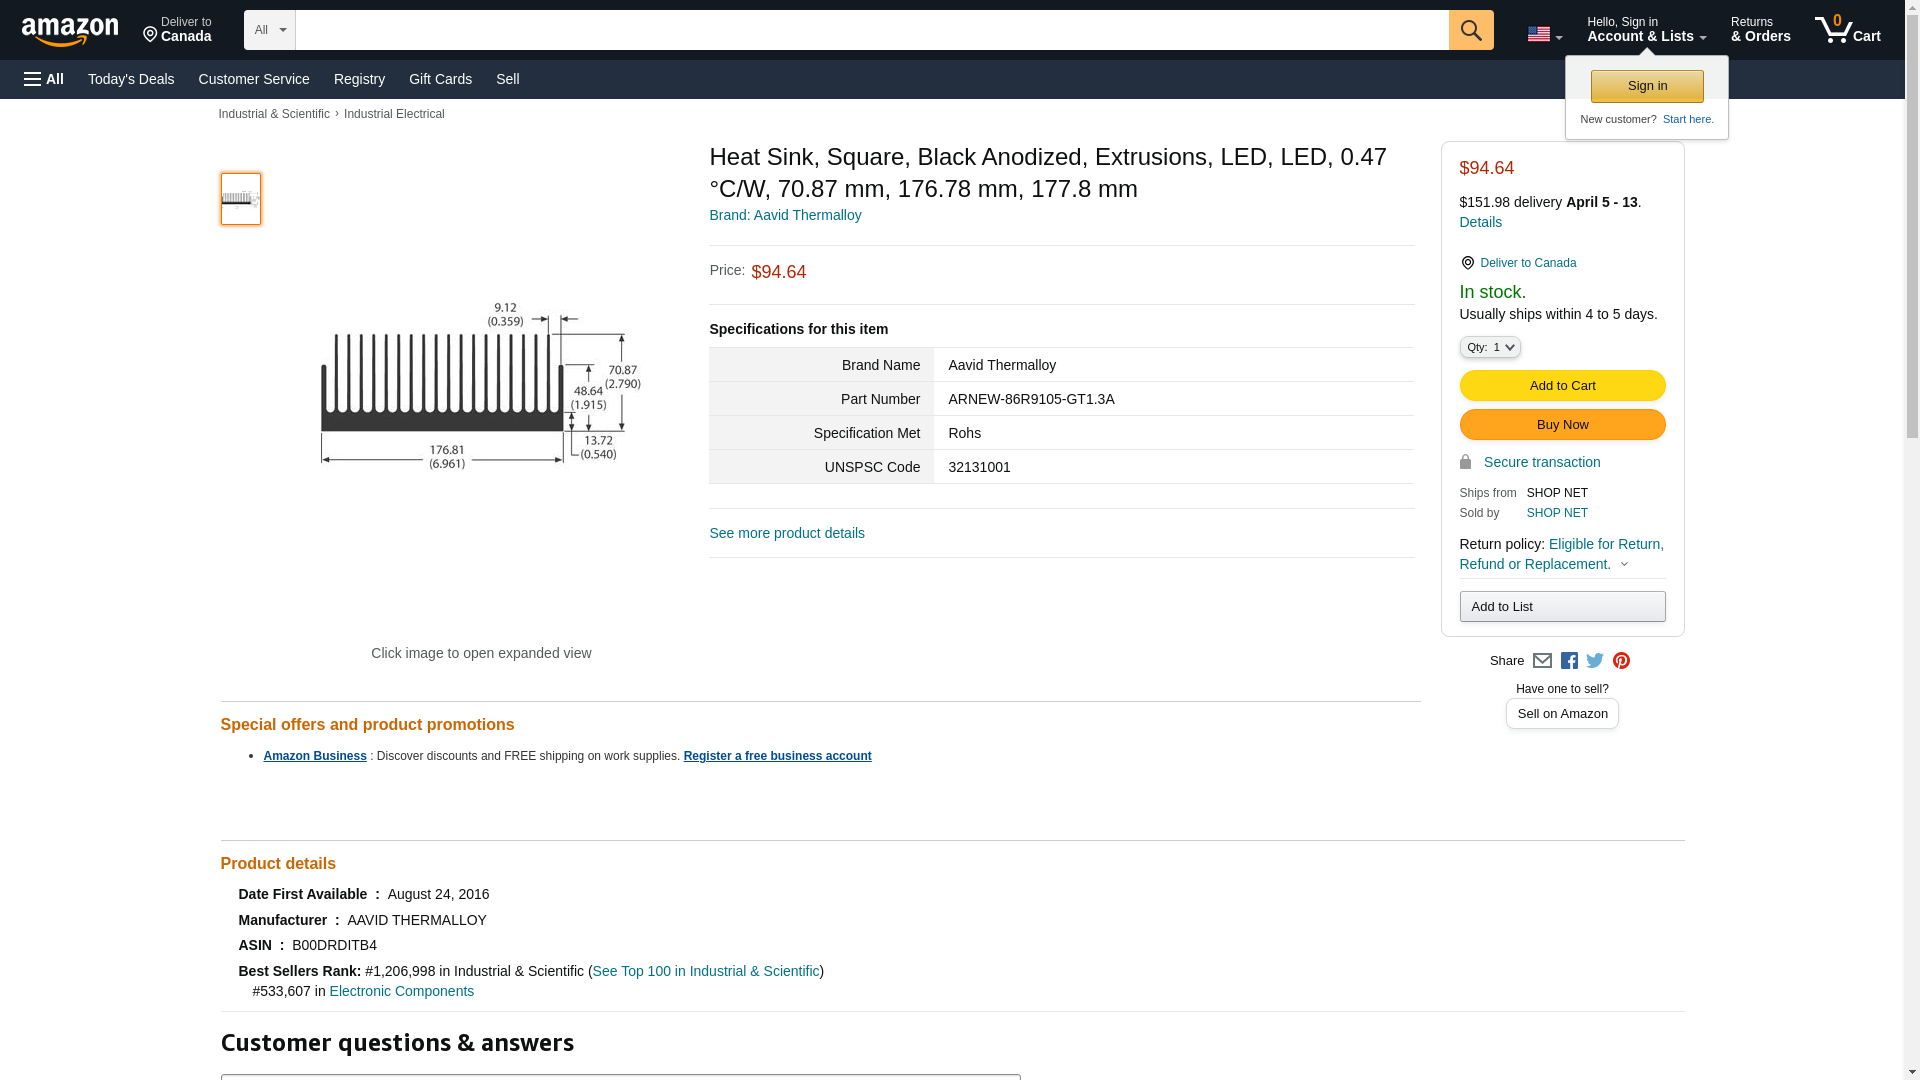Click the Amazon logo
Screen dimensions: 1920x1080
pos(70,31)
